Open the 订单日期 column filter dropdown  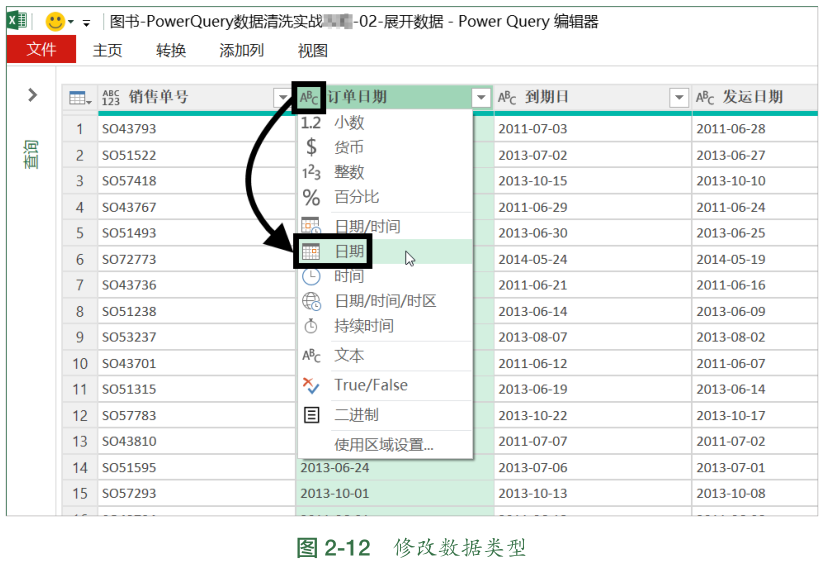(x=481, y=98)
